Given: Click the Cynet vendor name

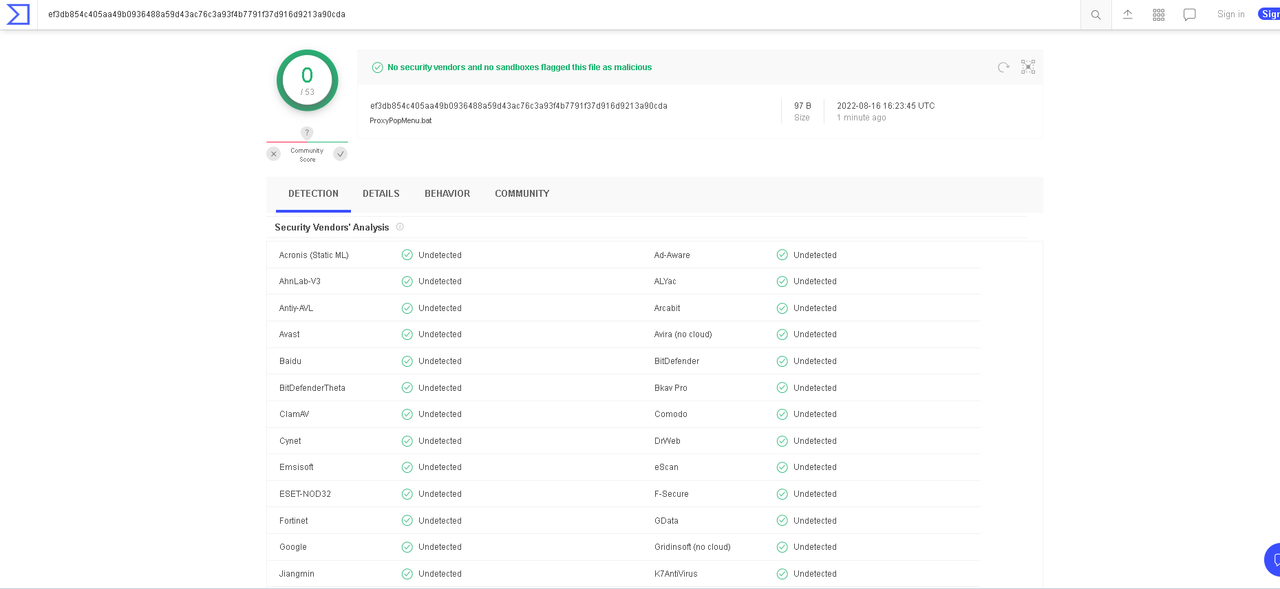Looking at the screenshot, I should coord(290,441).
